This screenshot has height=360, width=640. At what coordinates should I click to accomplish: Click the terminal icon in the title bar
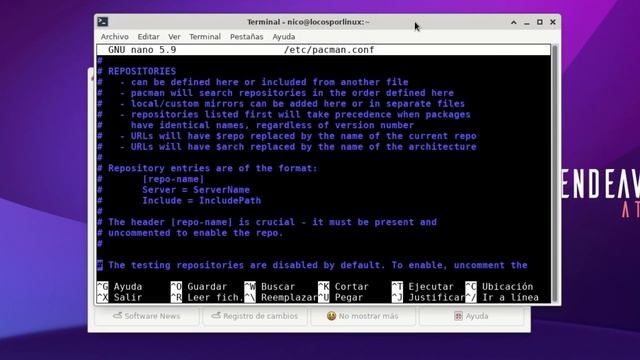103,22
